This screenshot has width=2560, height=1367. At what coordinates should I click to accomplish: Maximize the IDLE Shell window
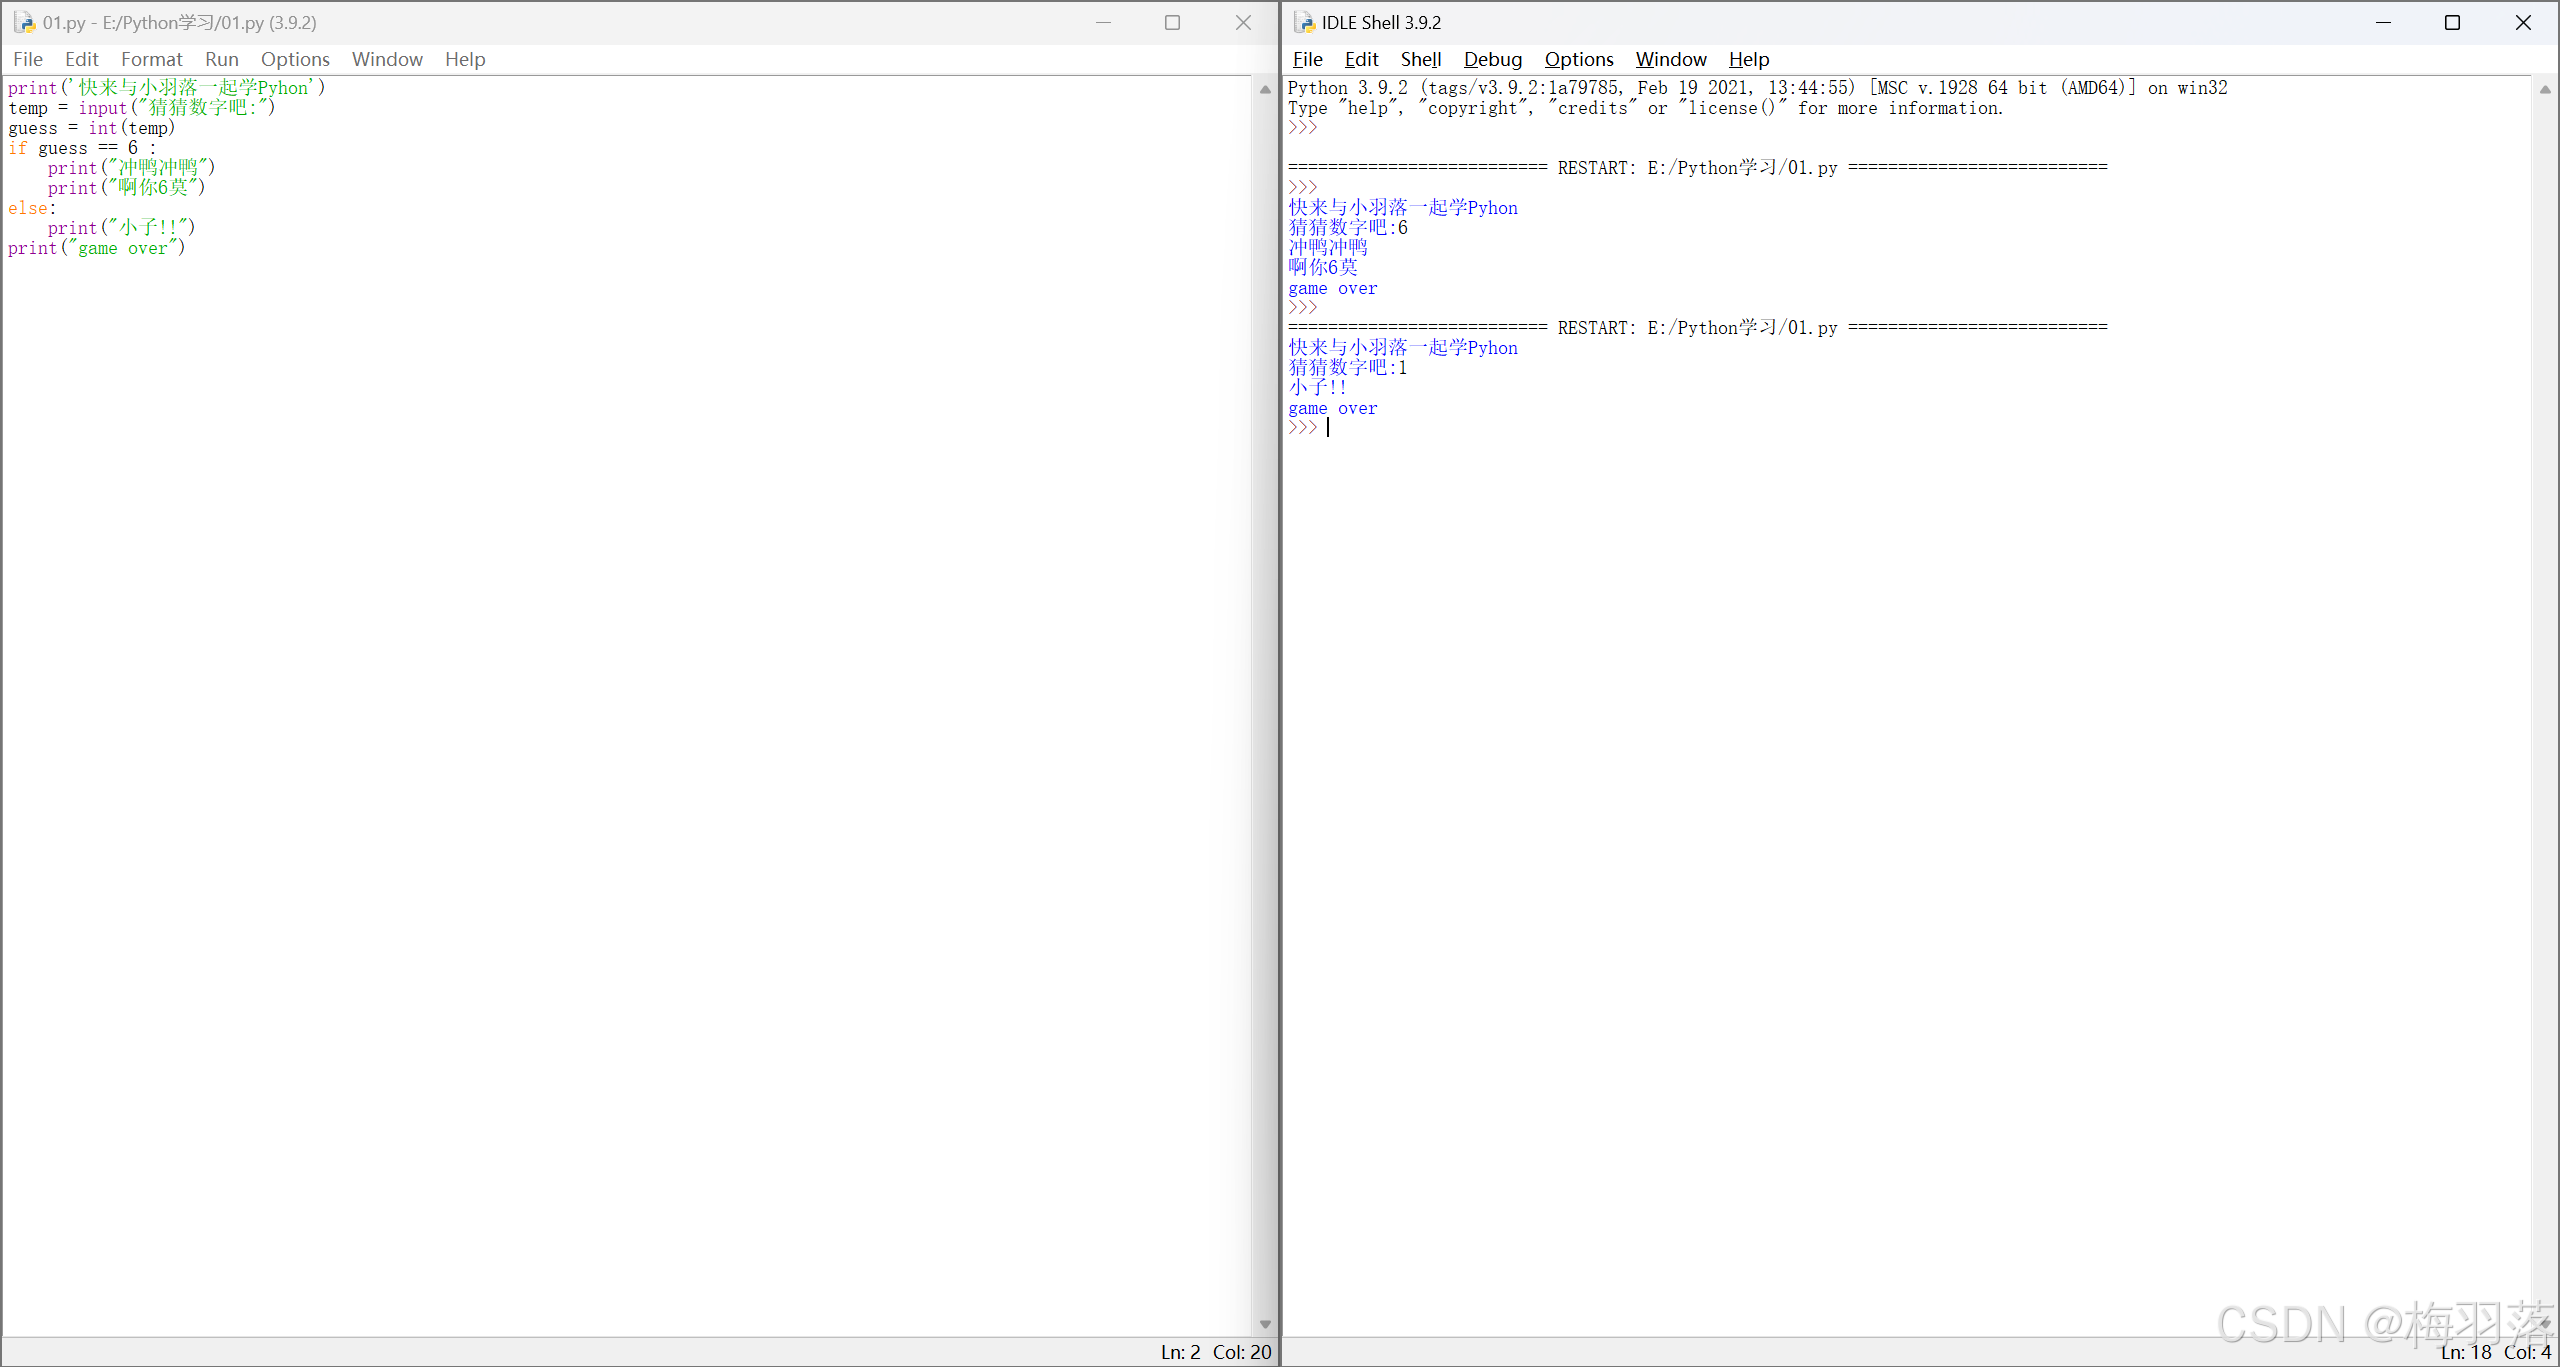(x=2452, y=22)
